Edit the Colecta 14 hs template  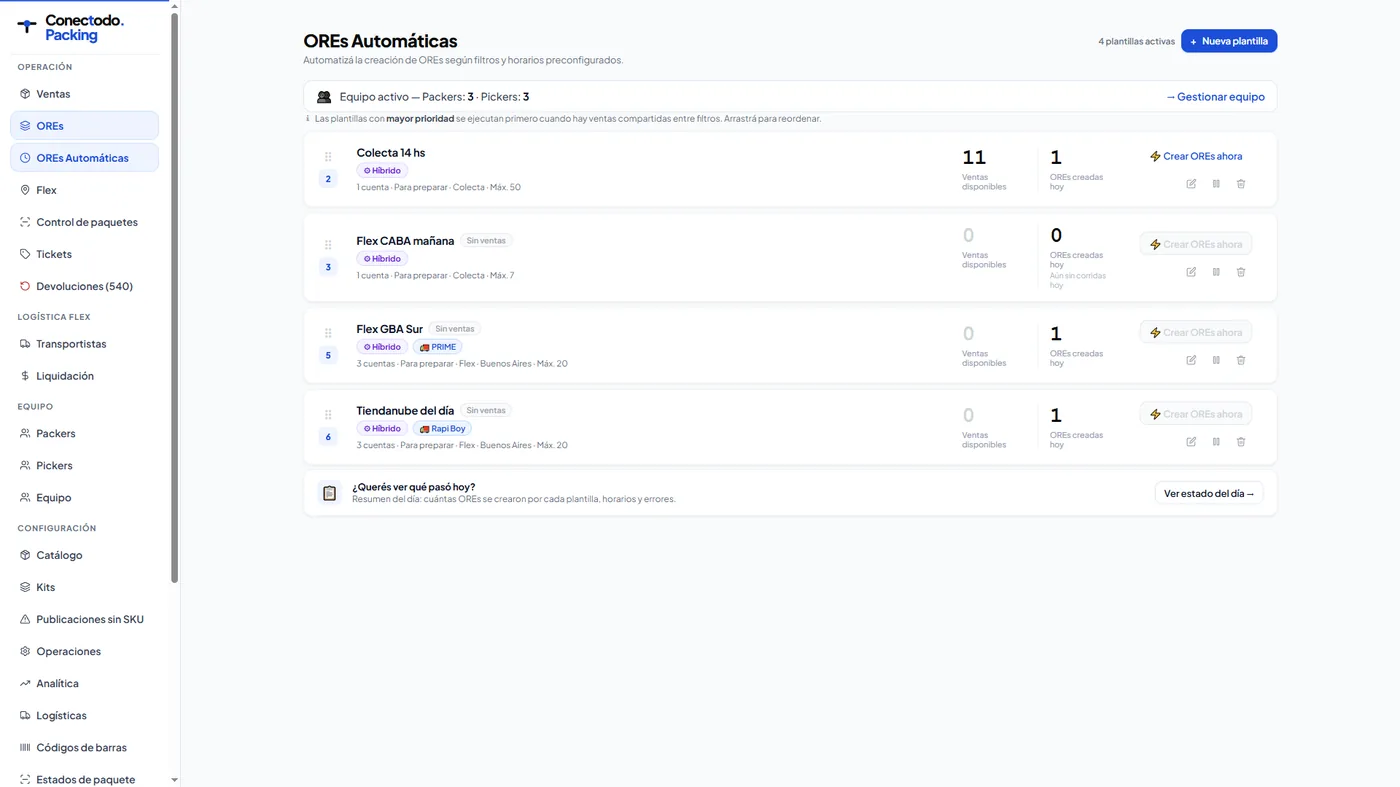point(1191,184)
